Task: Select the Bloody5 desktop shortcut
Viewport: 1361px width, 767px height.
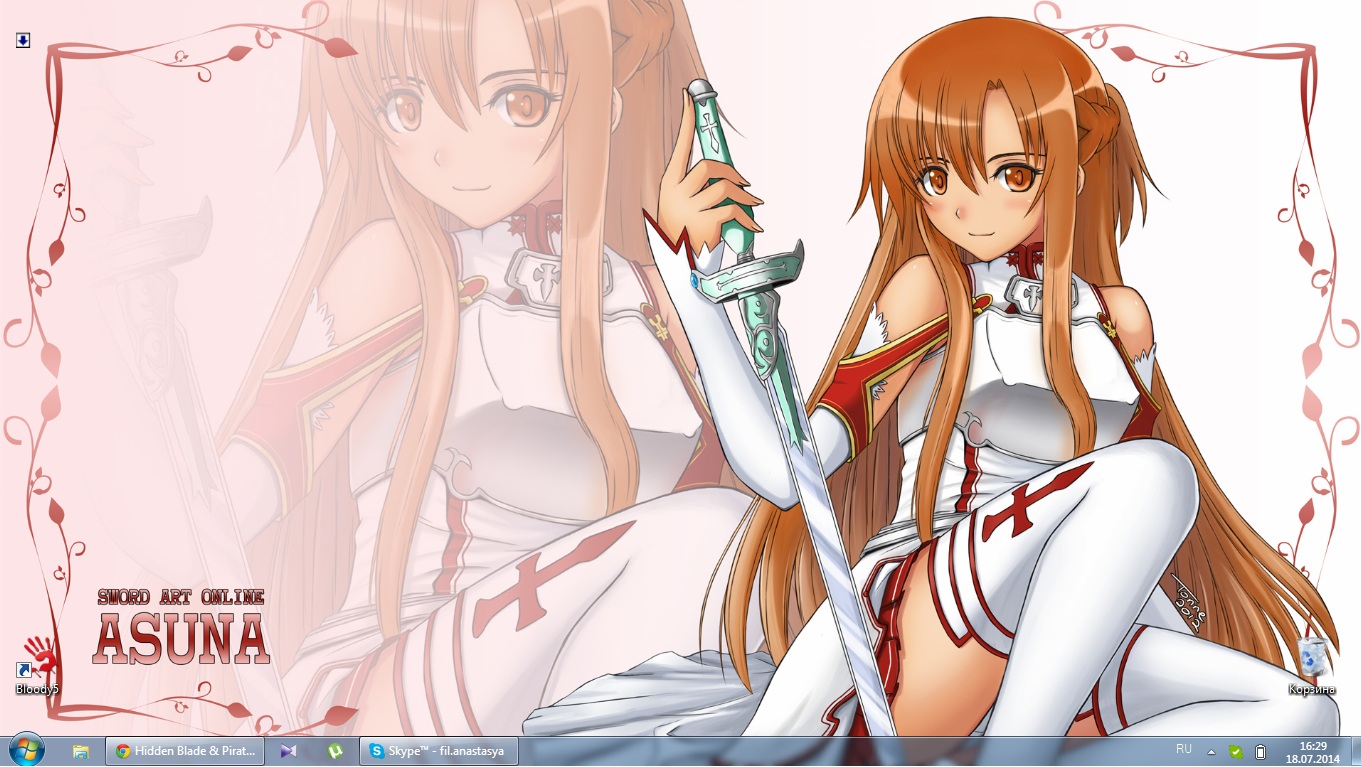Action: [x=37, y=665]
